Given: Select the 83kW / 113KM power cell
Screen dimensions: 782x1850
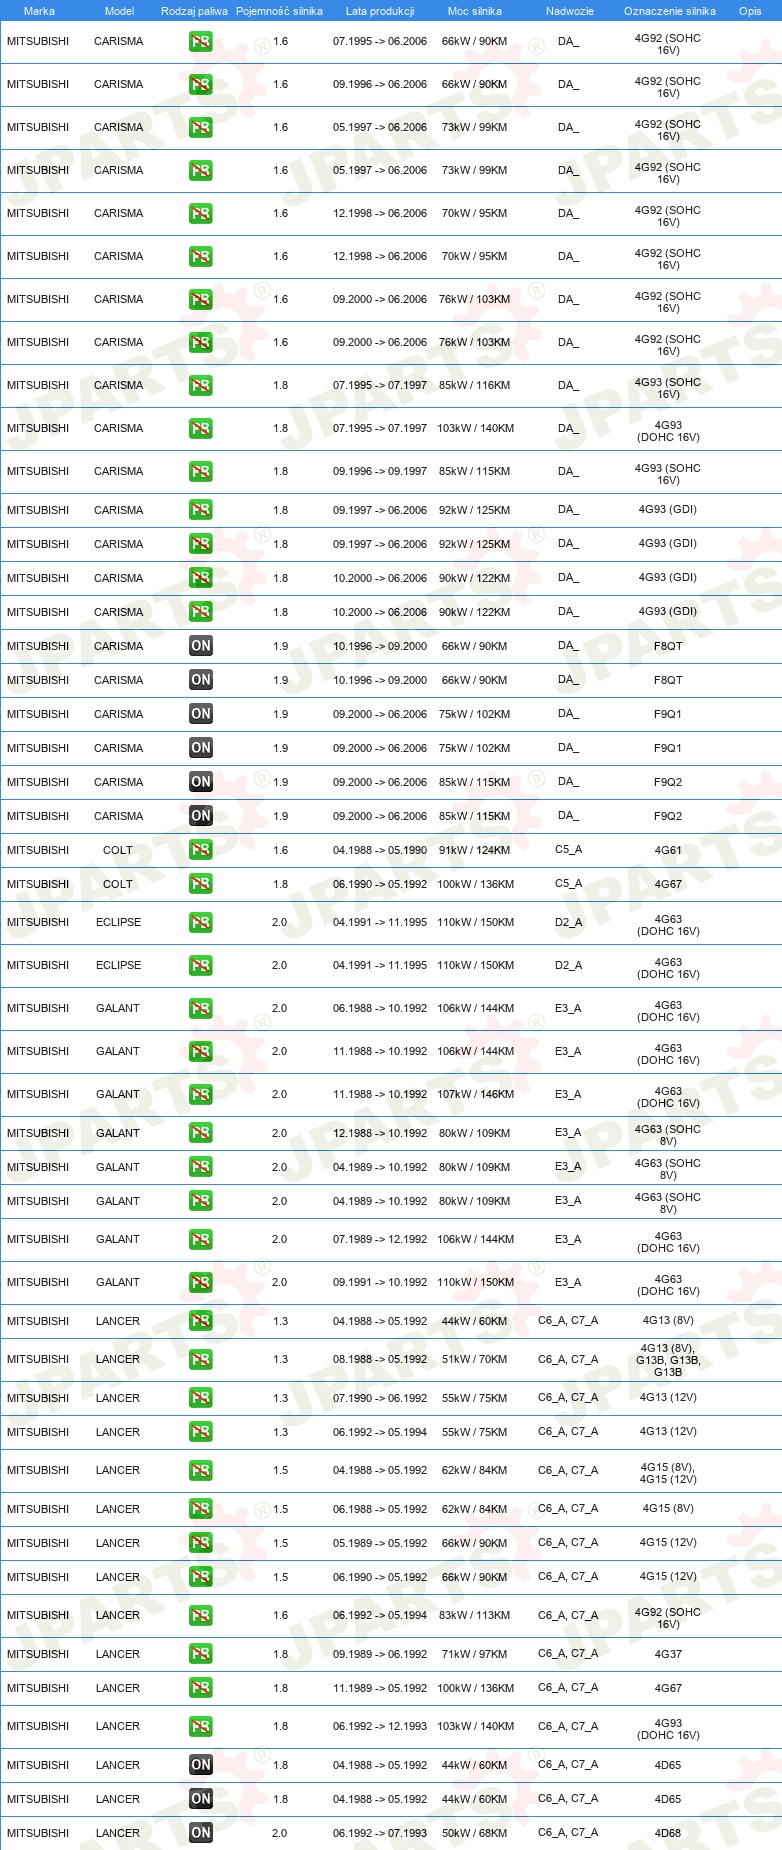Looking at the screenshot, I should pyautogui.click(x=474, y=1615).
